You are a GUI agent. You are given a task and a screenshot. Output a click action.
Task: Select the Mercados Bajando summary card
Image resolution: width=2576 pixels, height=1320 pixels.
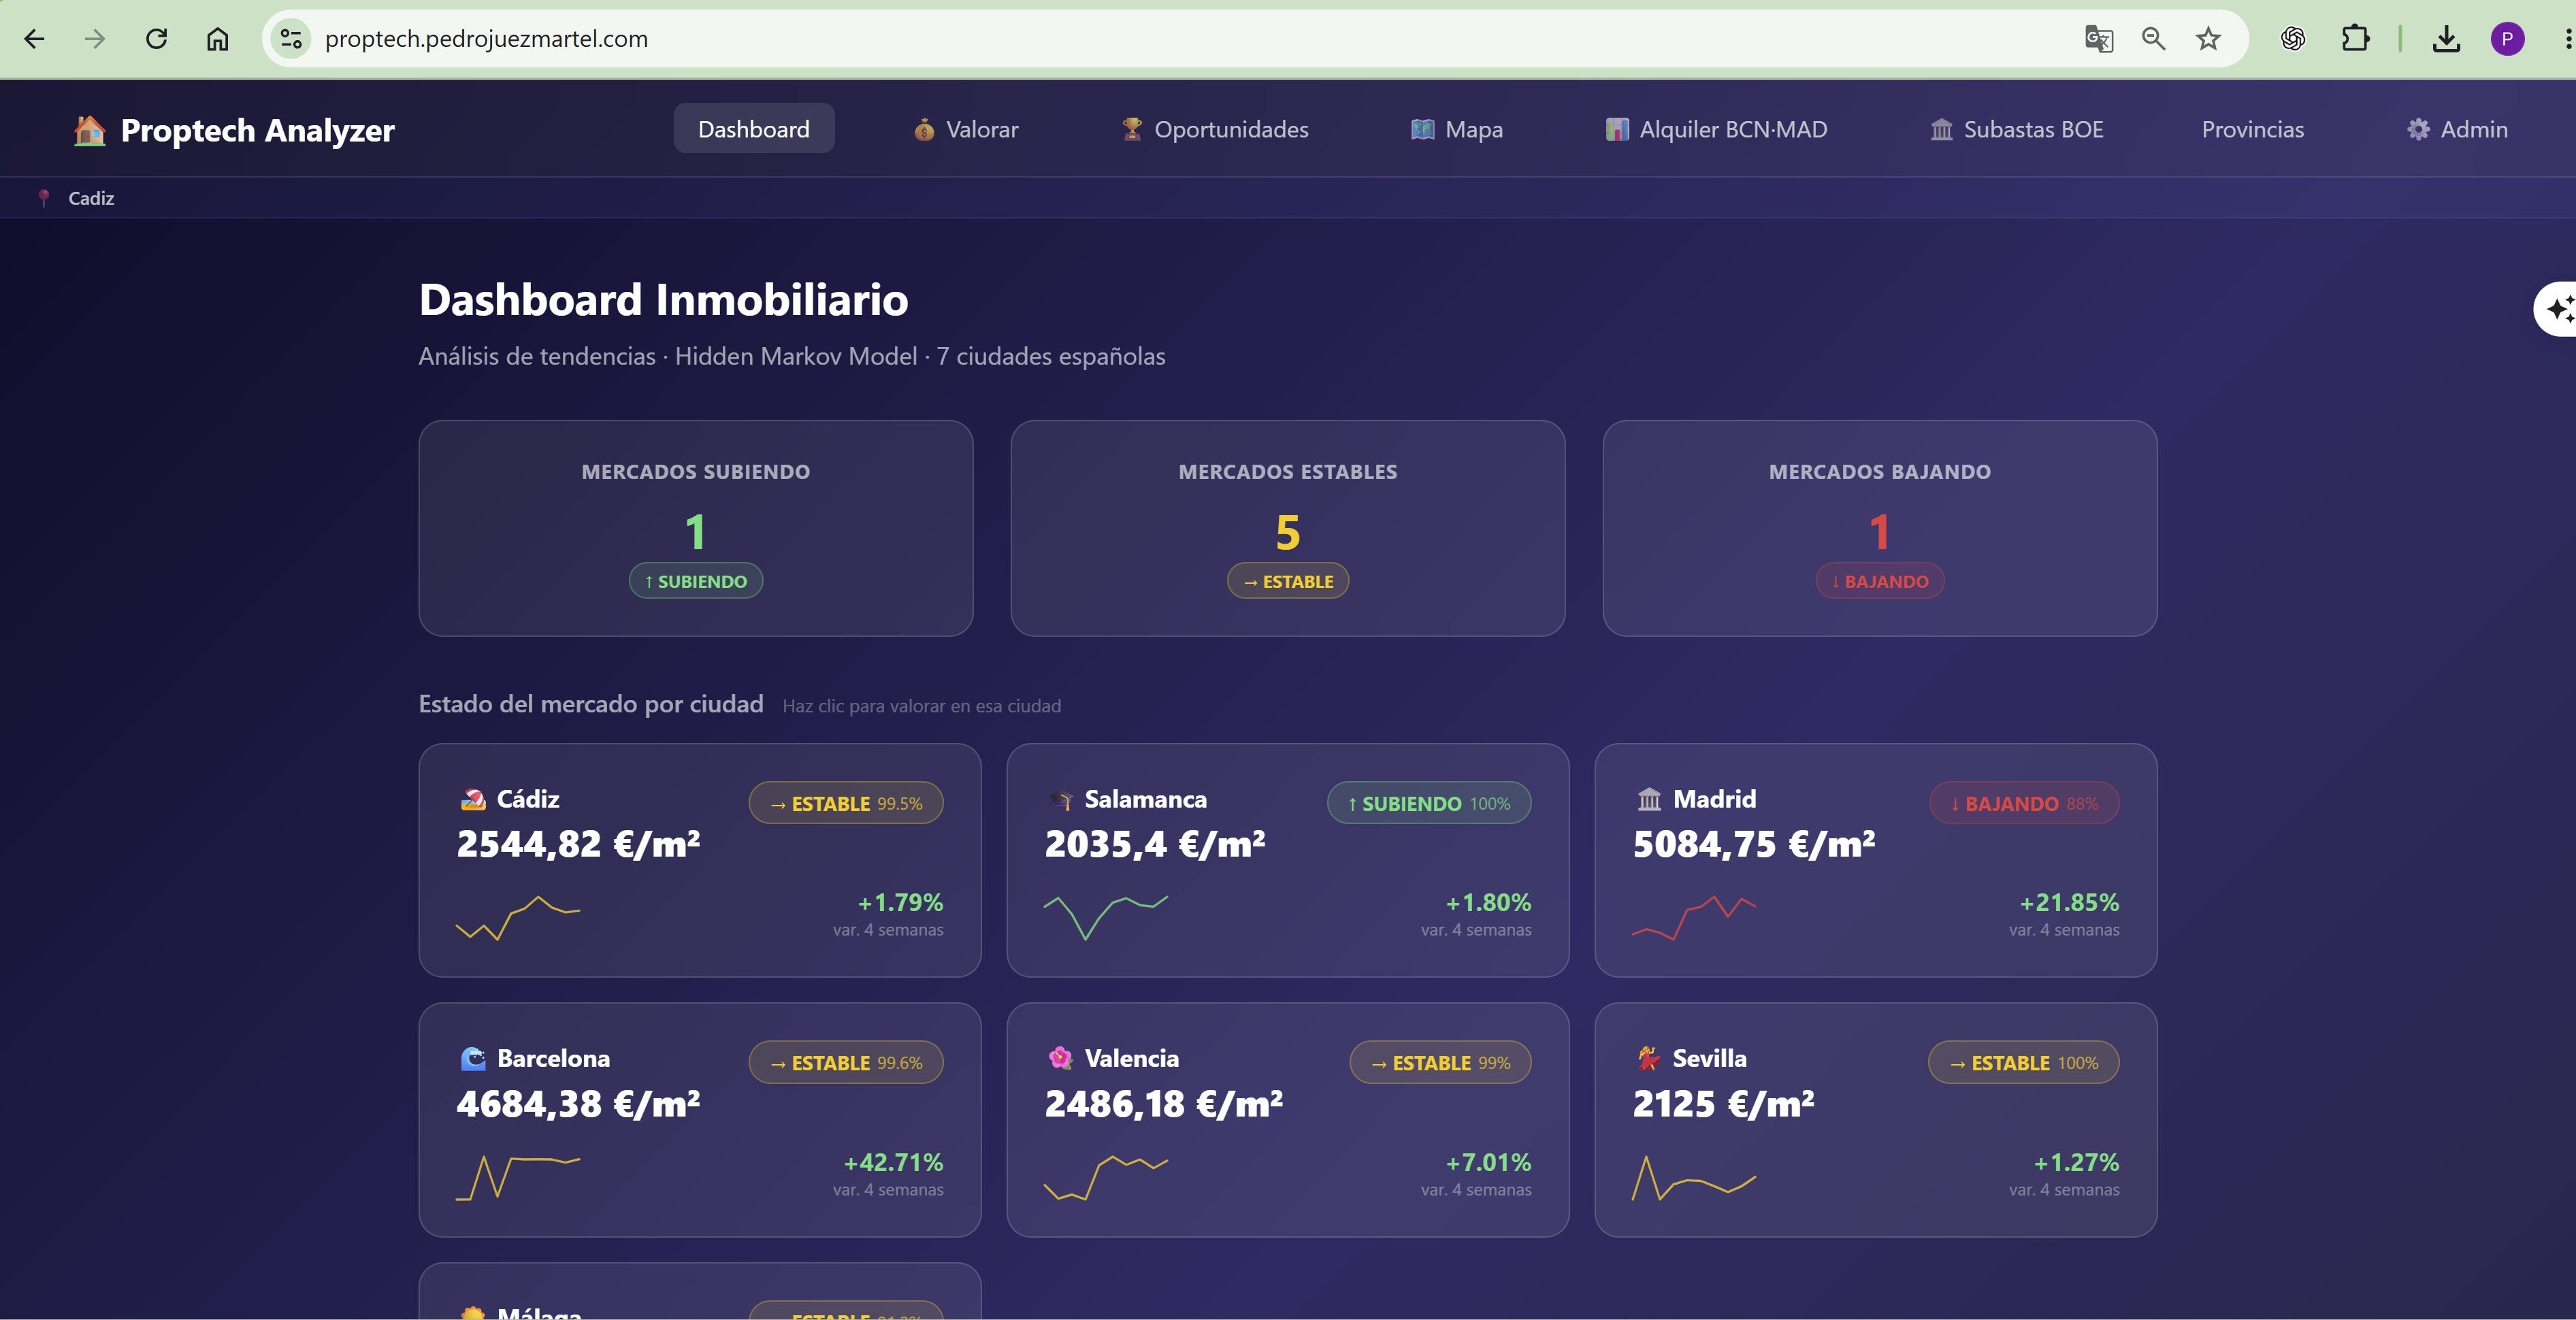coord(1880,528)
